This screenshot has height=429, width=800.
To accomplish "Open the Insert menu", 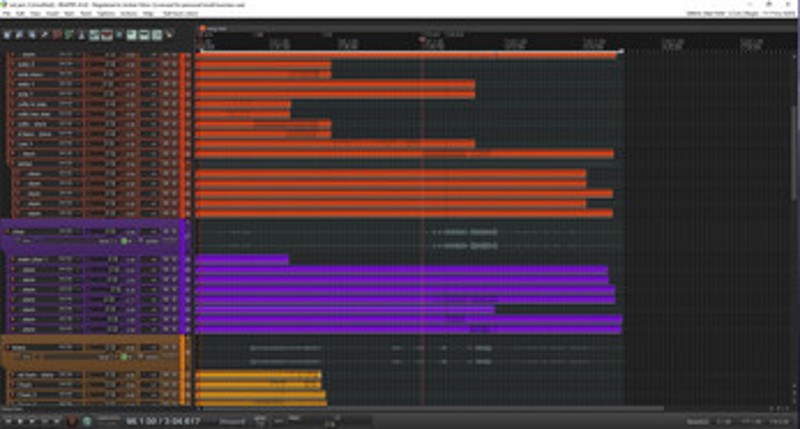I will coord(53,13).
